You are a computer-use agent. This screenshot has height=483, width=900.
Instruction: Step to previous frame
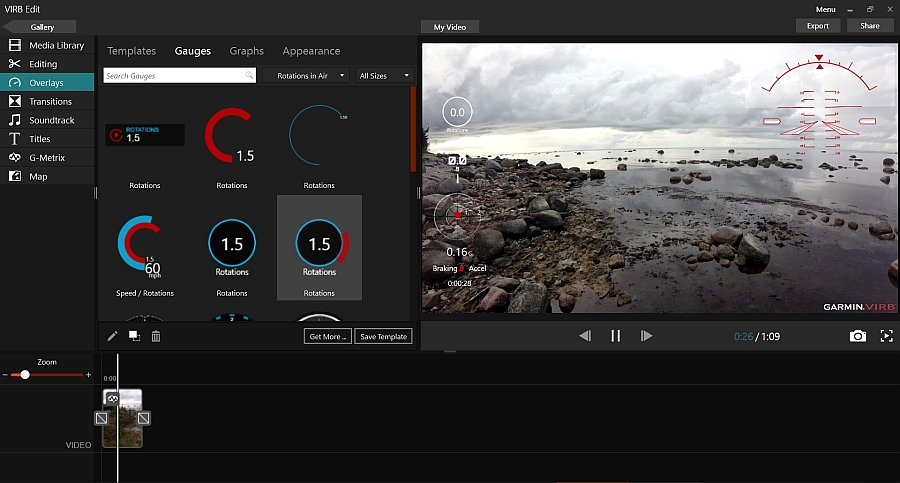point(585,336)
